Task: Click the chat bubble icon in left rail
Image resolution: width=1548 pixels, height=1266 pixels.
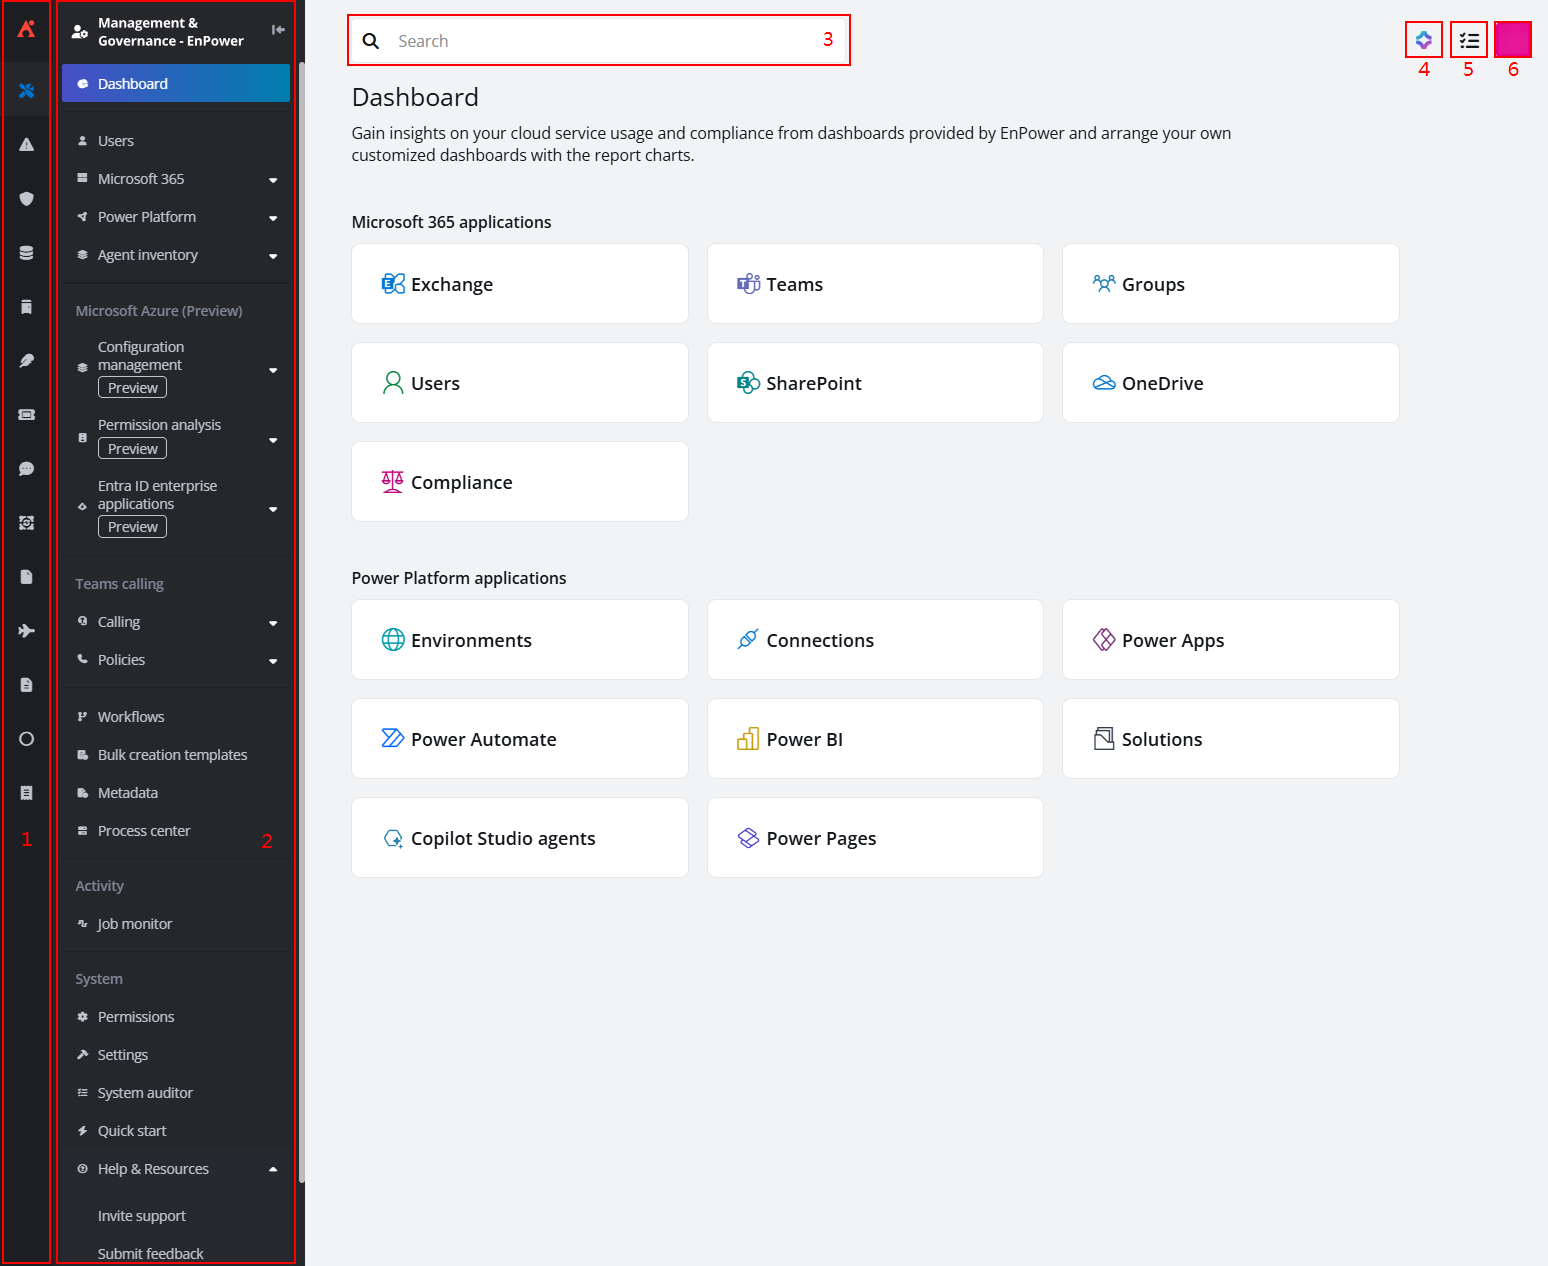Action: click(26, 469)
